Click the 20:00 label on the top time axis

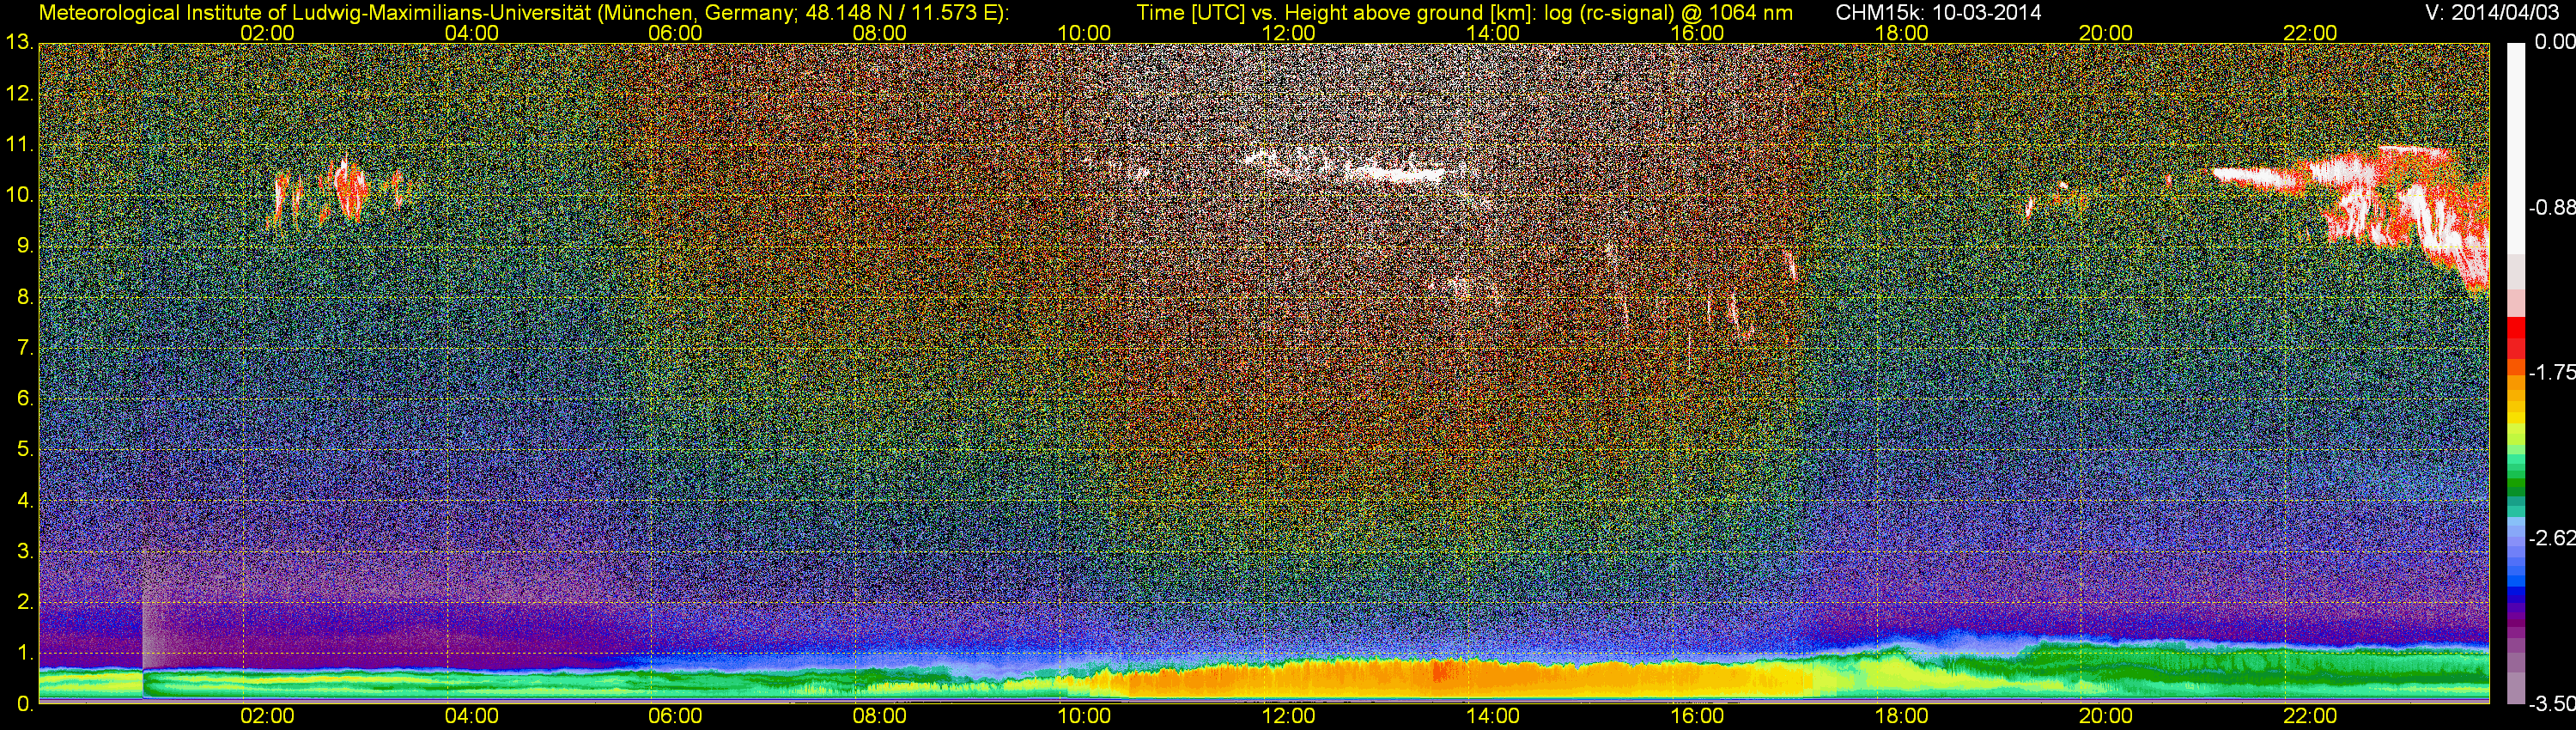(2106, 33)
